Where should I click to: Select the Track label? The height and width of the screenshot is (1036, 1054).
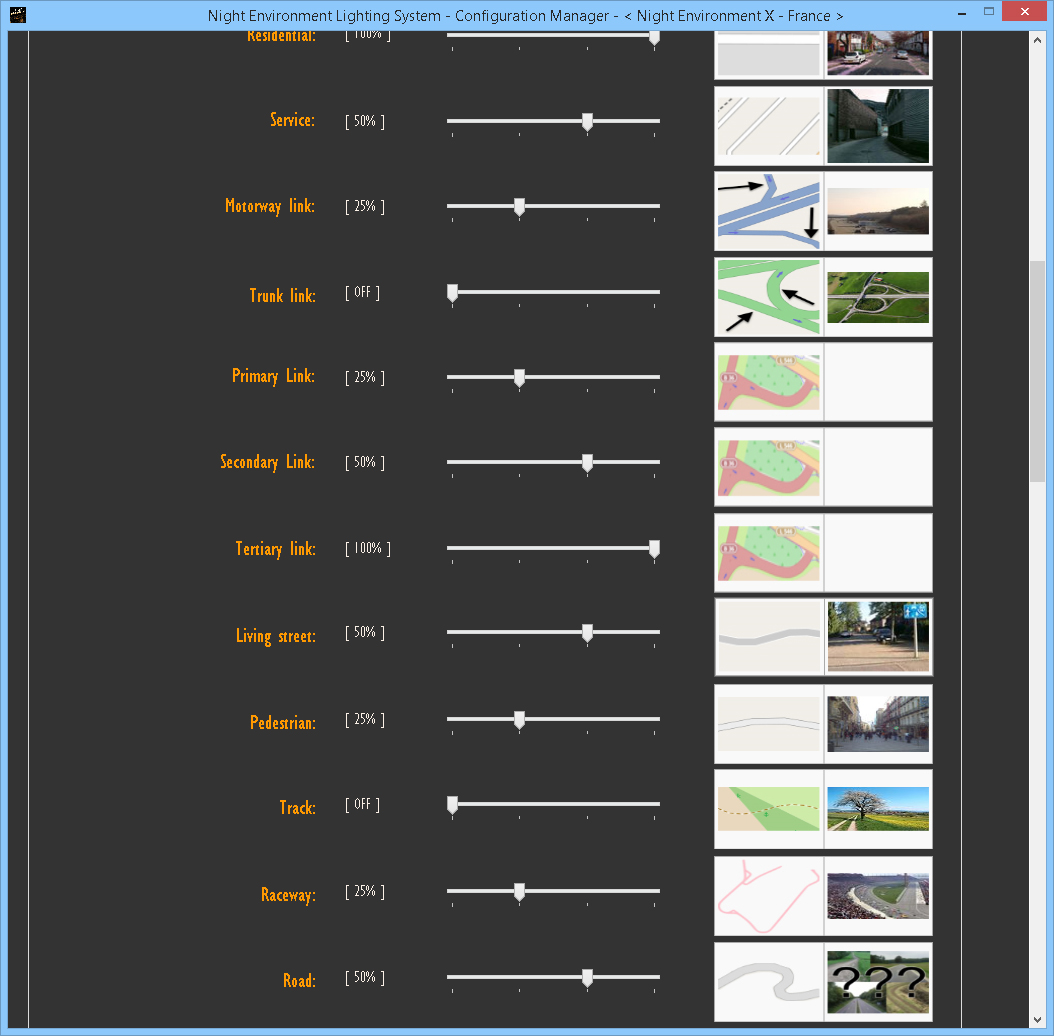(x=298, y=807)
